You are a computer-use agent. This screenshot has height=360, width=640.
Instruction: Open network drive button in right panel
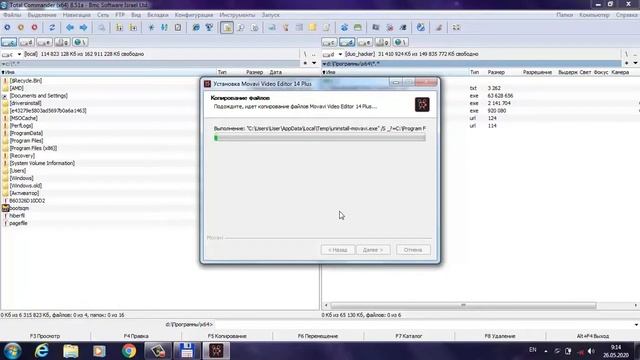(400, 42)
